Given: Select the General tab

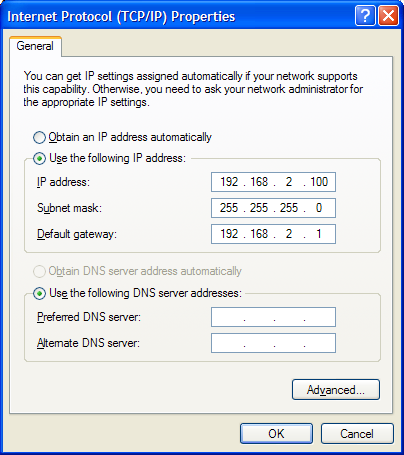Looking at the screenshot, I should click(x=35, y=46).
